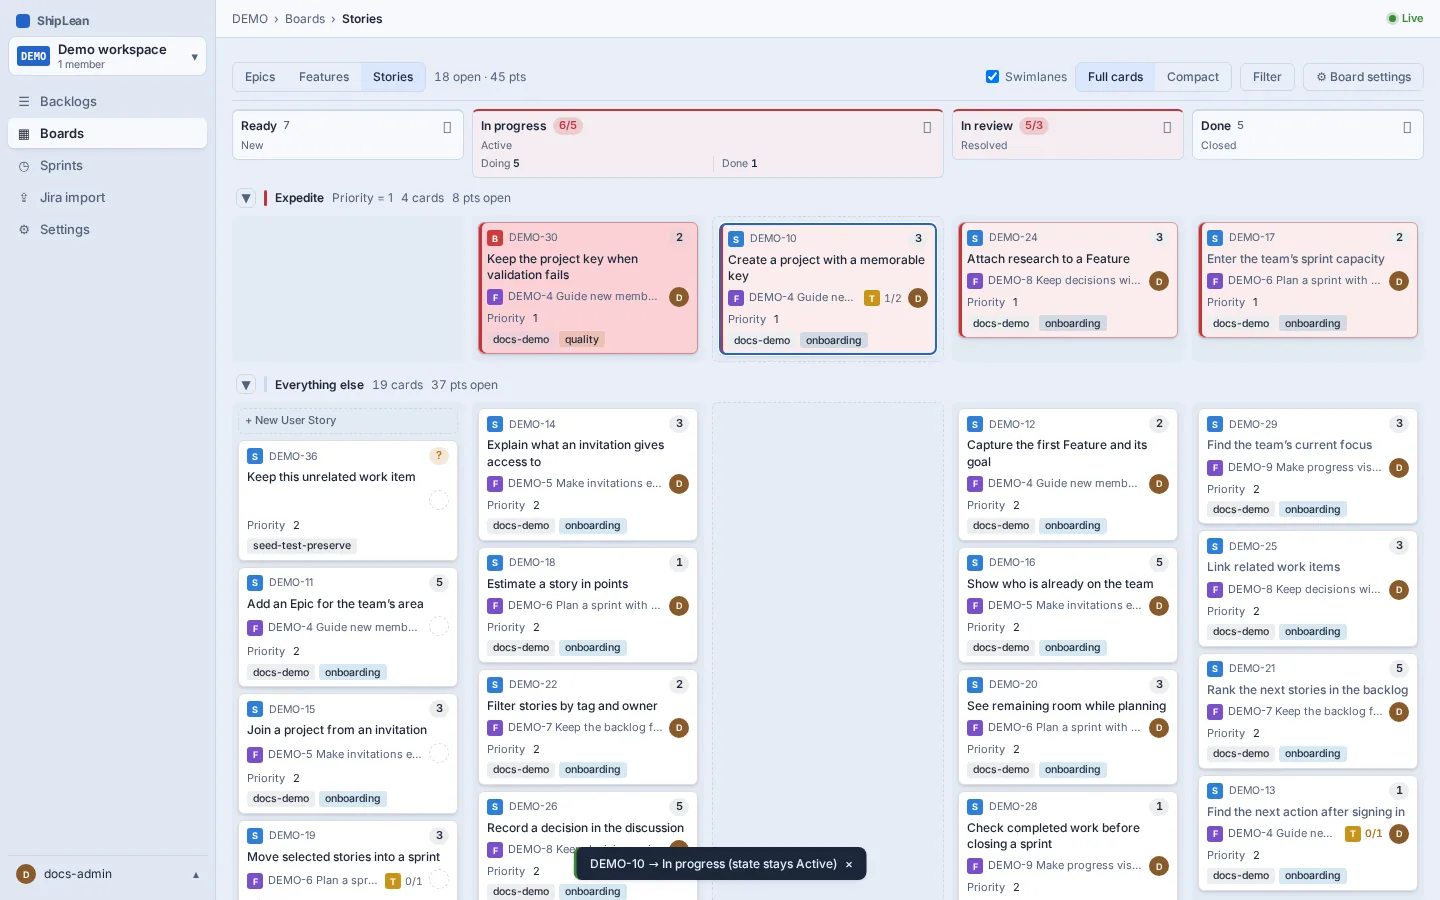Switch to Full cards view
This screenshot has width=1440, height=900.
pos(1115,77)
